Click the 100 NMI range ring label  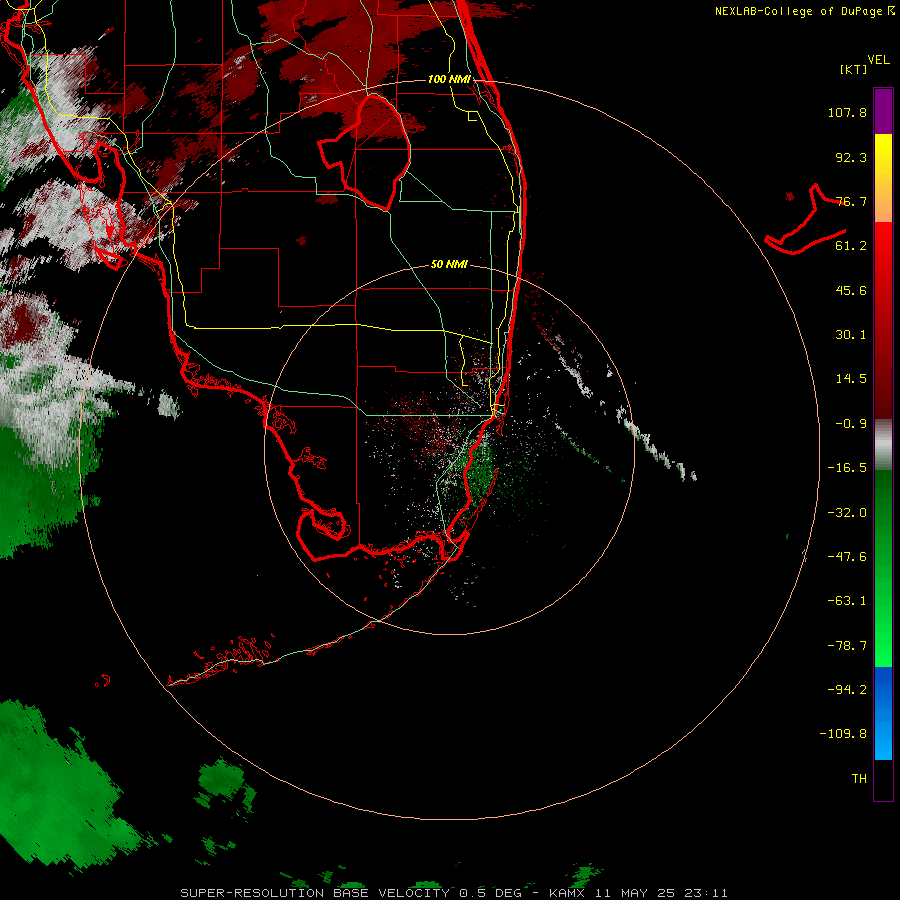tap(449, 79)
